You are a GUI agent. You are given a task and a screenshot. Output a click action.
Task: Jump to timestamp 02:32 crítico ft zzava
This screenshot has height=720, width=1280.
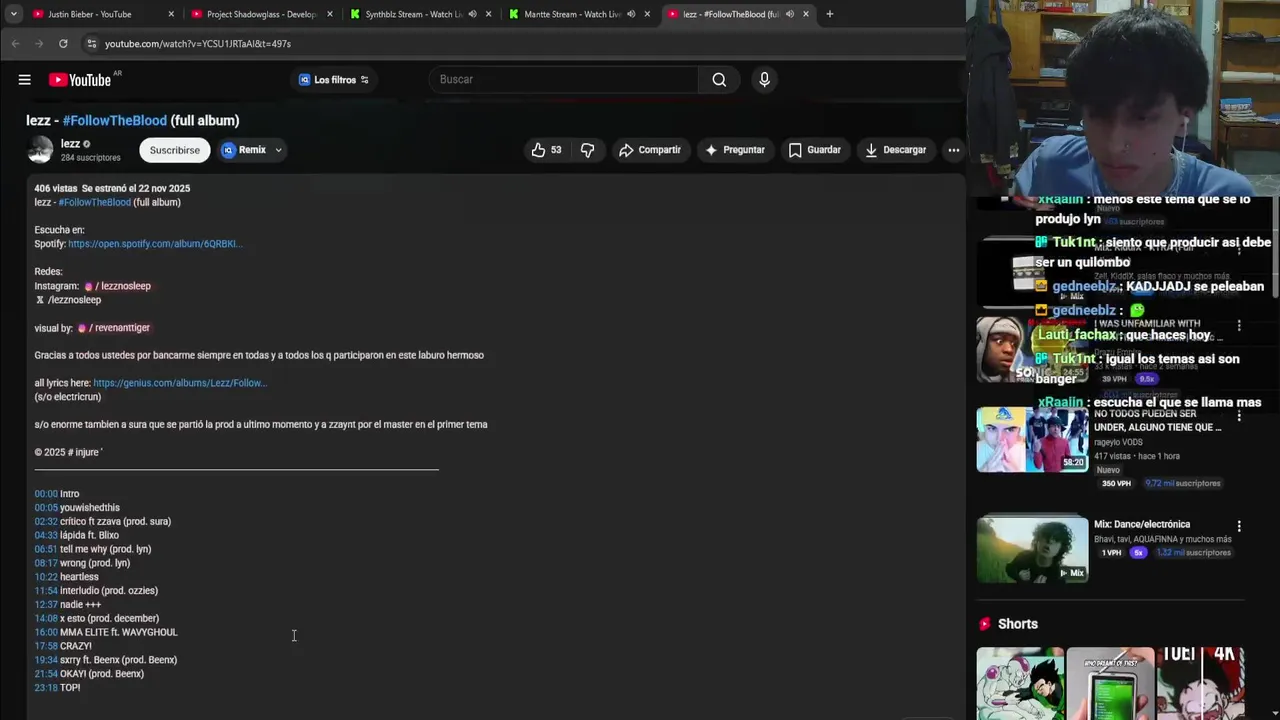(x=46, y=522)
